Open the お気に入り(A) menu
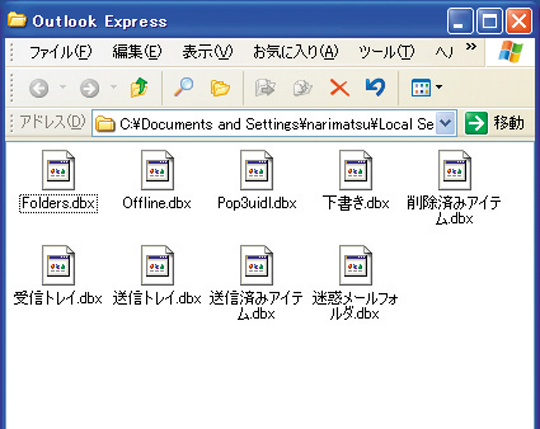540x429 pixels. [295, 52]
